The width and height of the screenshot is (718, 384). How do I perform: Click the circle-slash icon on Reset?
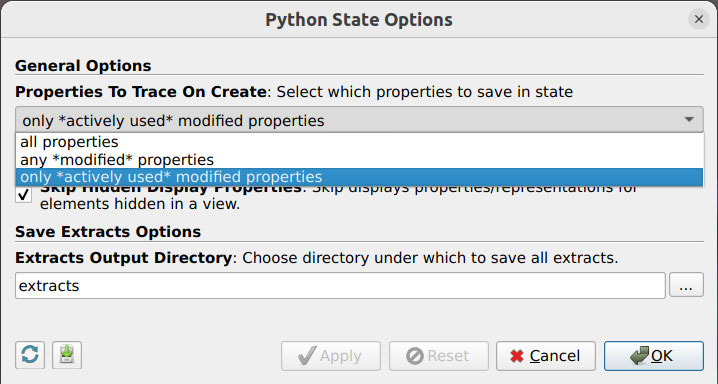415,356
